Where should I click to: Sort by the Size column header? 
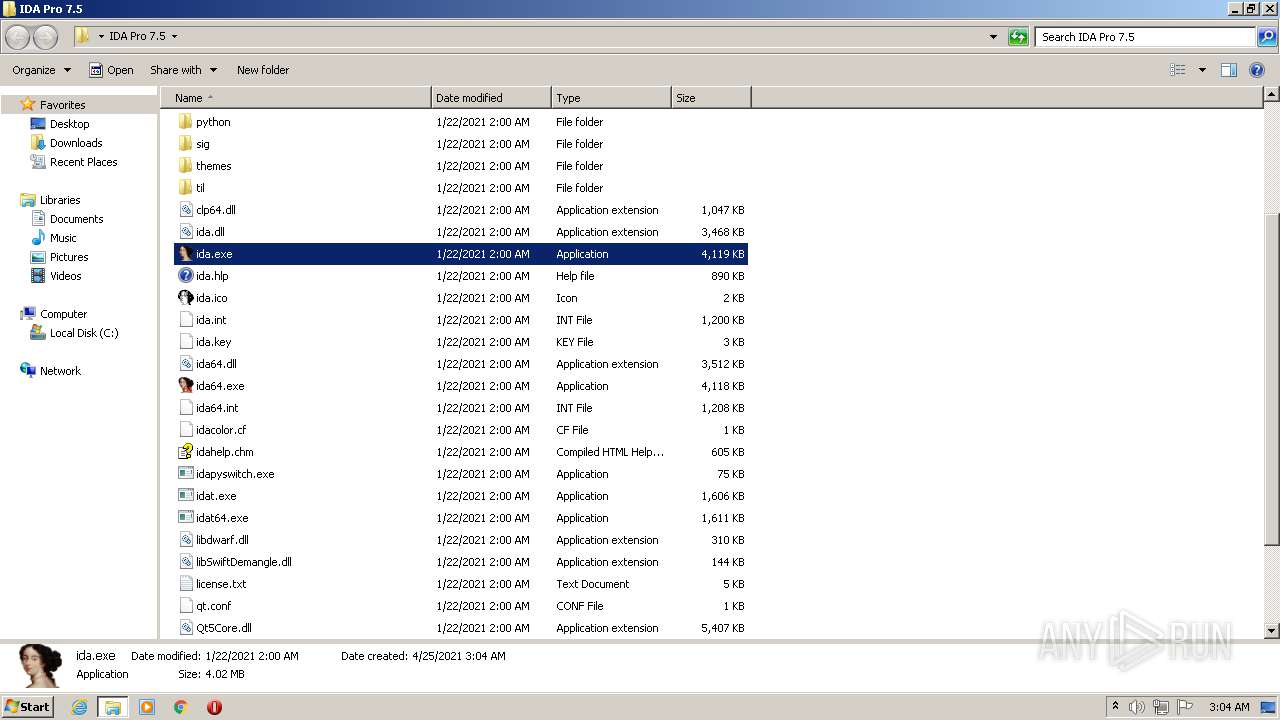point(711,98)
